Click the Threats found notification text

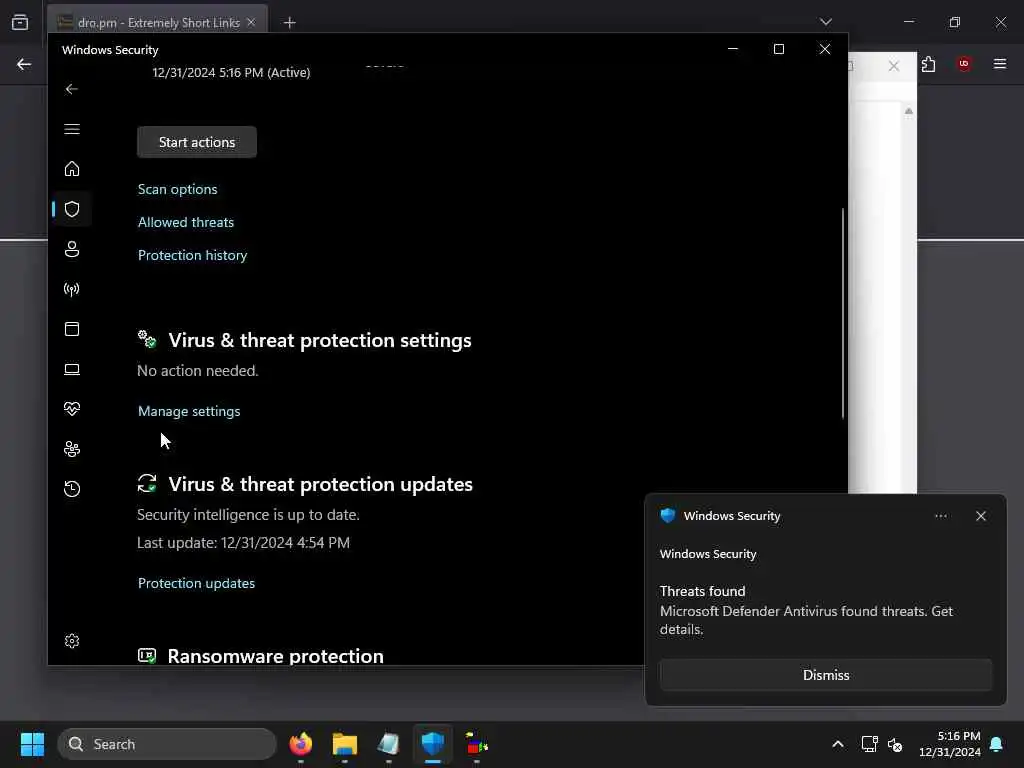(x=702, y=591)
